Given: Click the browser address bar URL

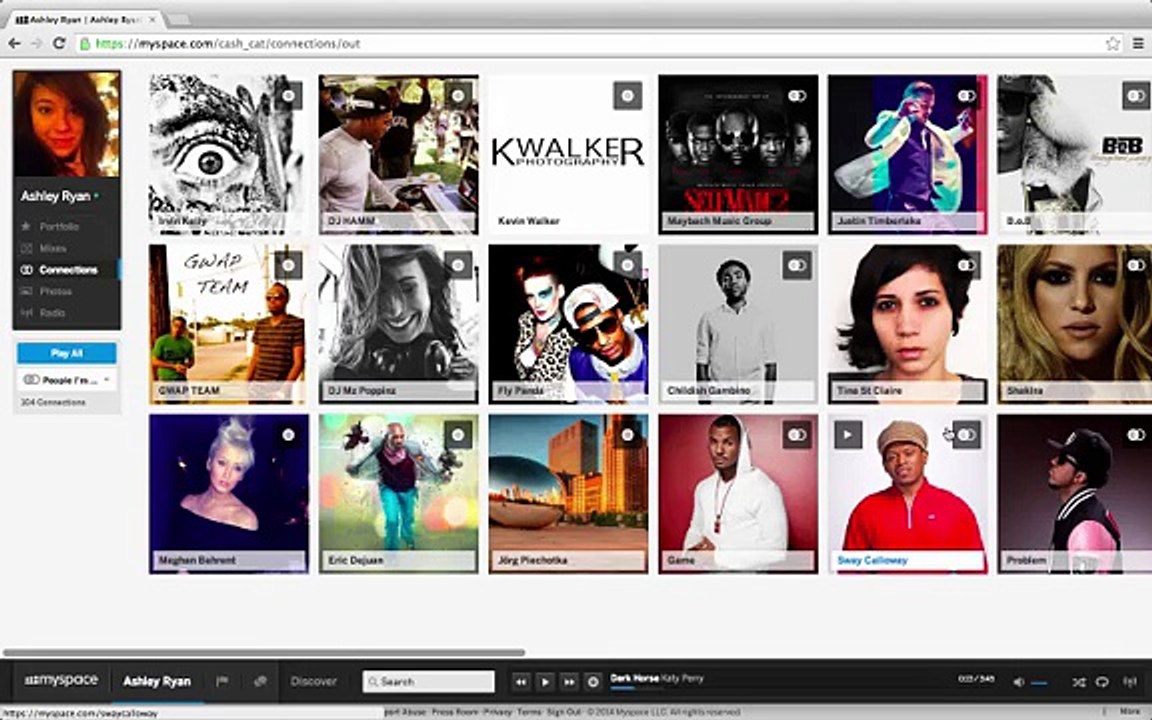Looking at the screenshot, I should click(228, 43).
